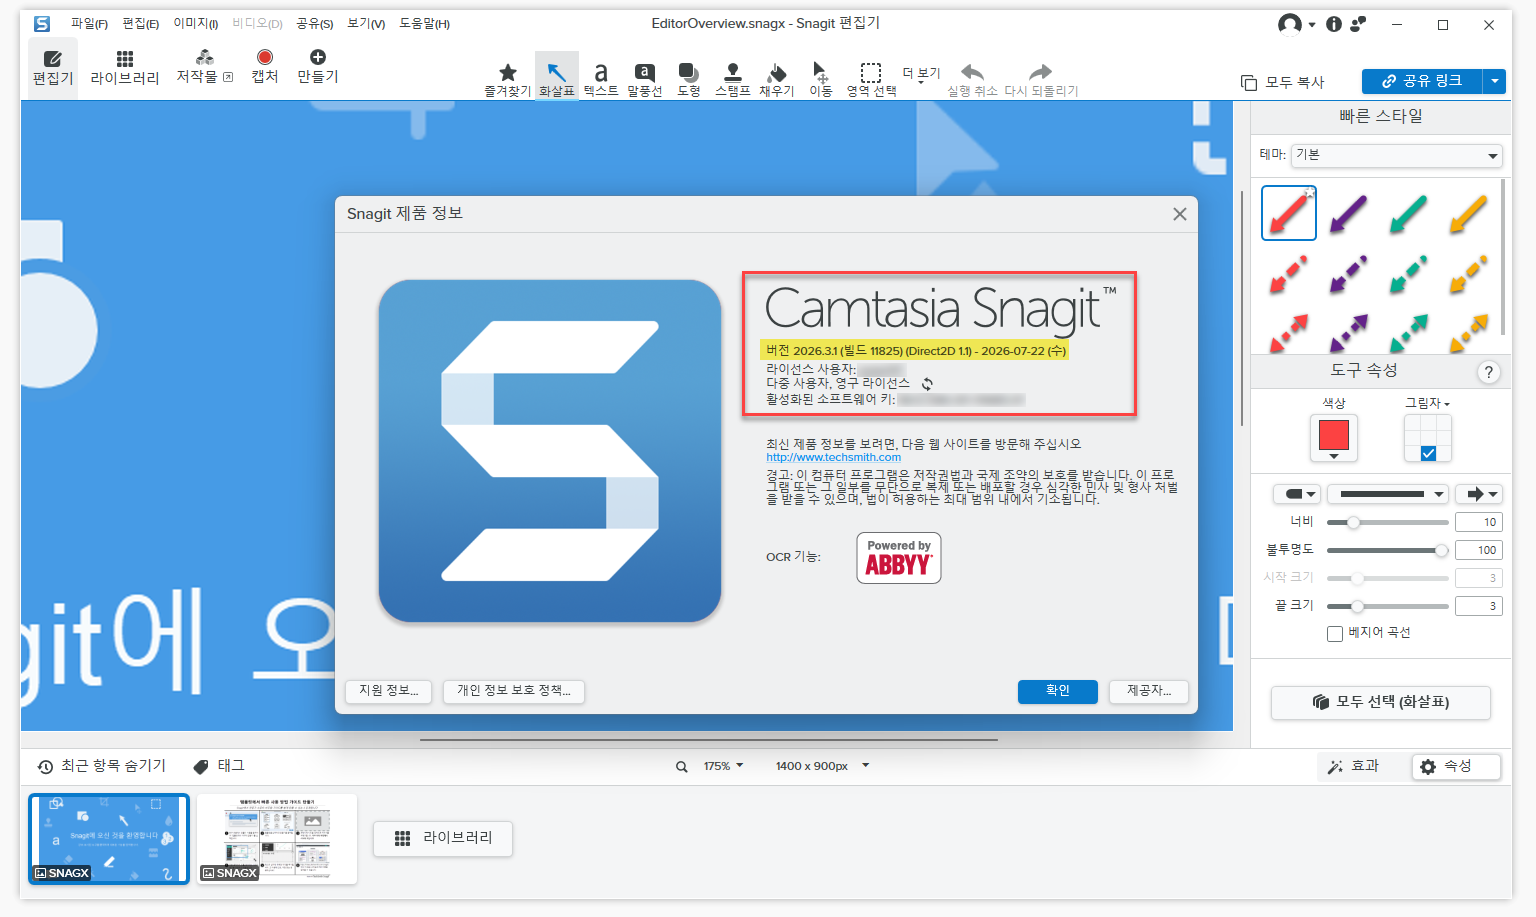Click the 모두 선택(화살표) button
The width and height of the screenshot is (1536, 917).
click(1381, 703)
